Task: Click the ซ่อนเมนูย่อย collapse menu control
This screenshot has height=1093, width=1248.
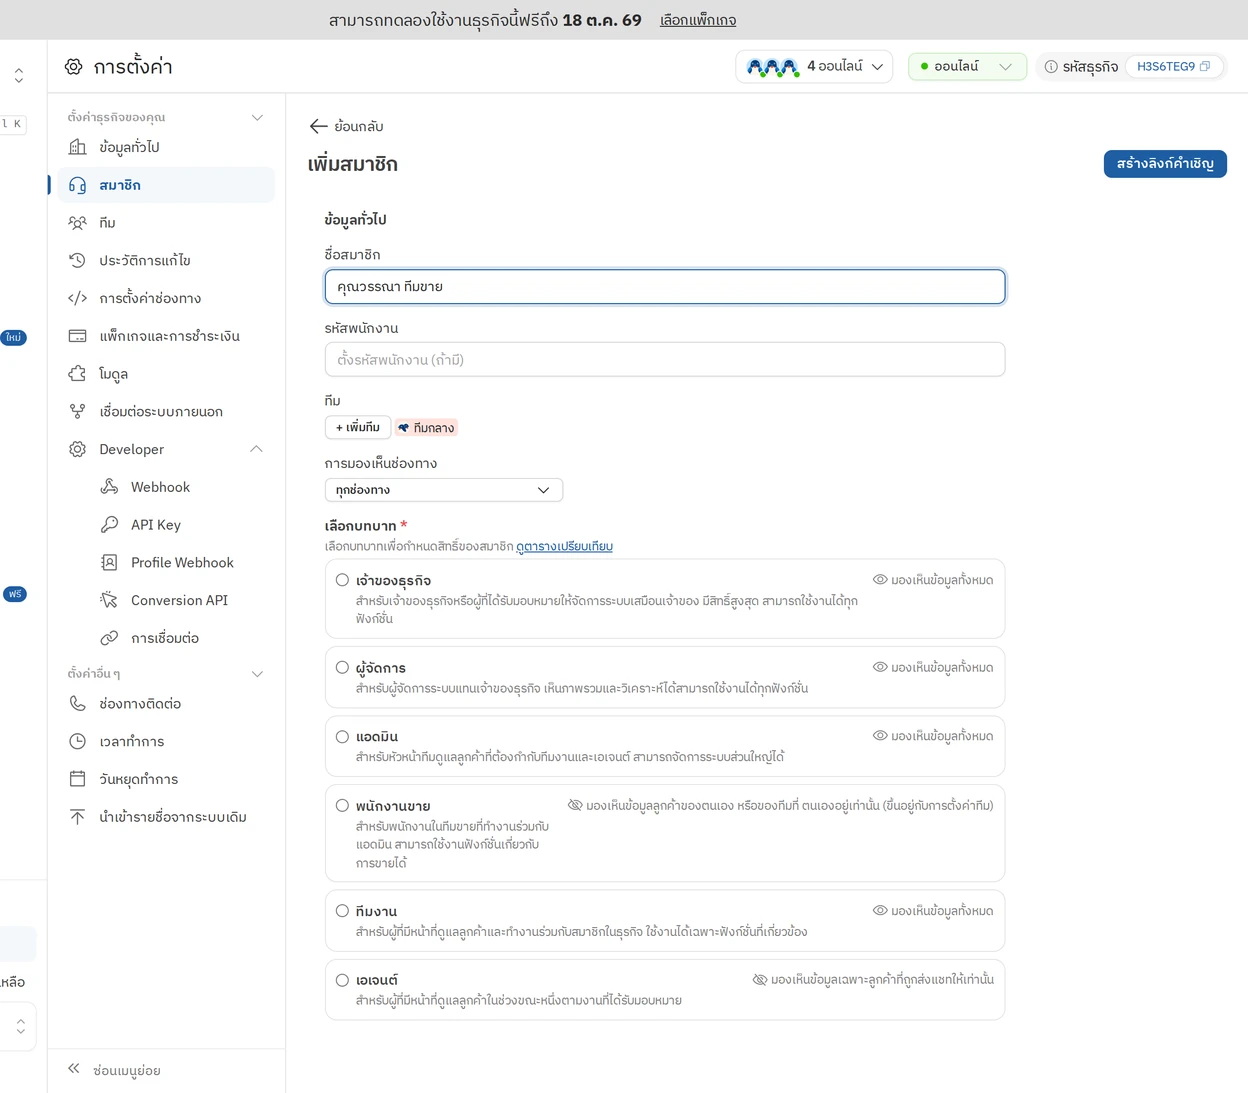Action: point(115,1070)
